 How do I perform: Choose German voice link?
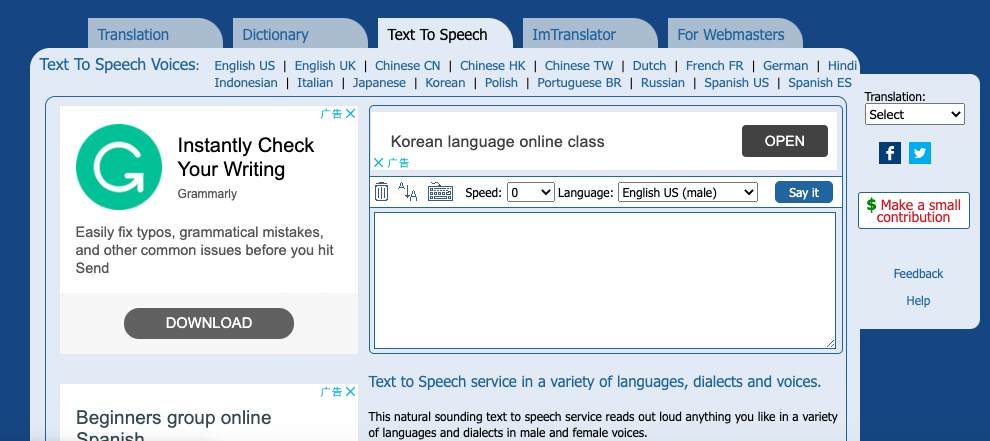pos(785,66)
